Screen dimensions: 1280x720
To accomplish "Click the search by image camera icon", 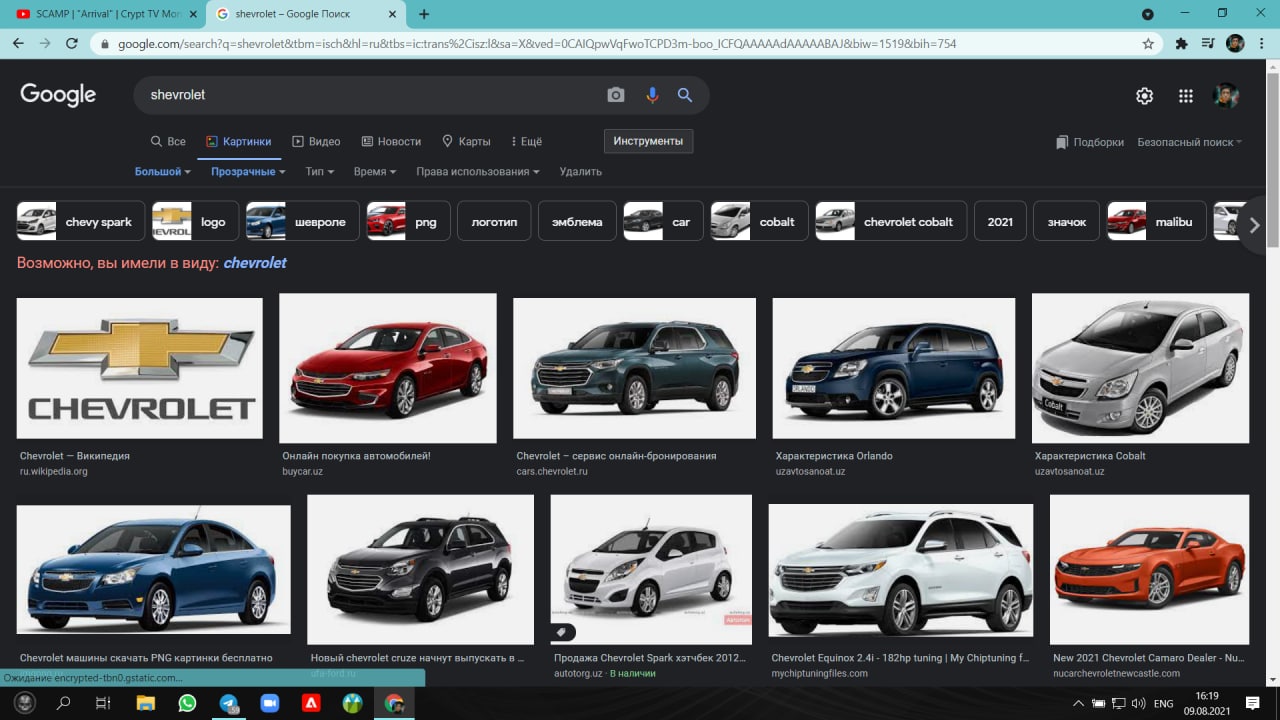I will 616,95.
